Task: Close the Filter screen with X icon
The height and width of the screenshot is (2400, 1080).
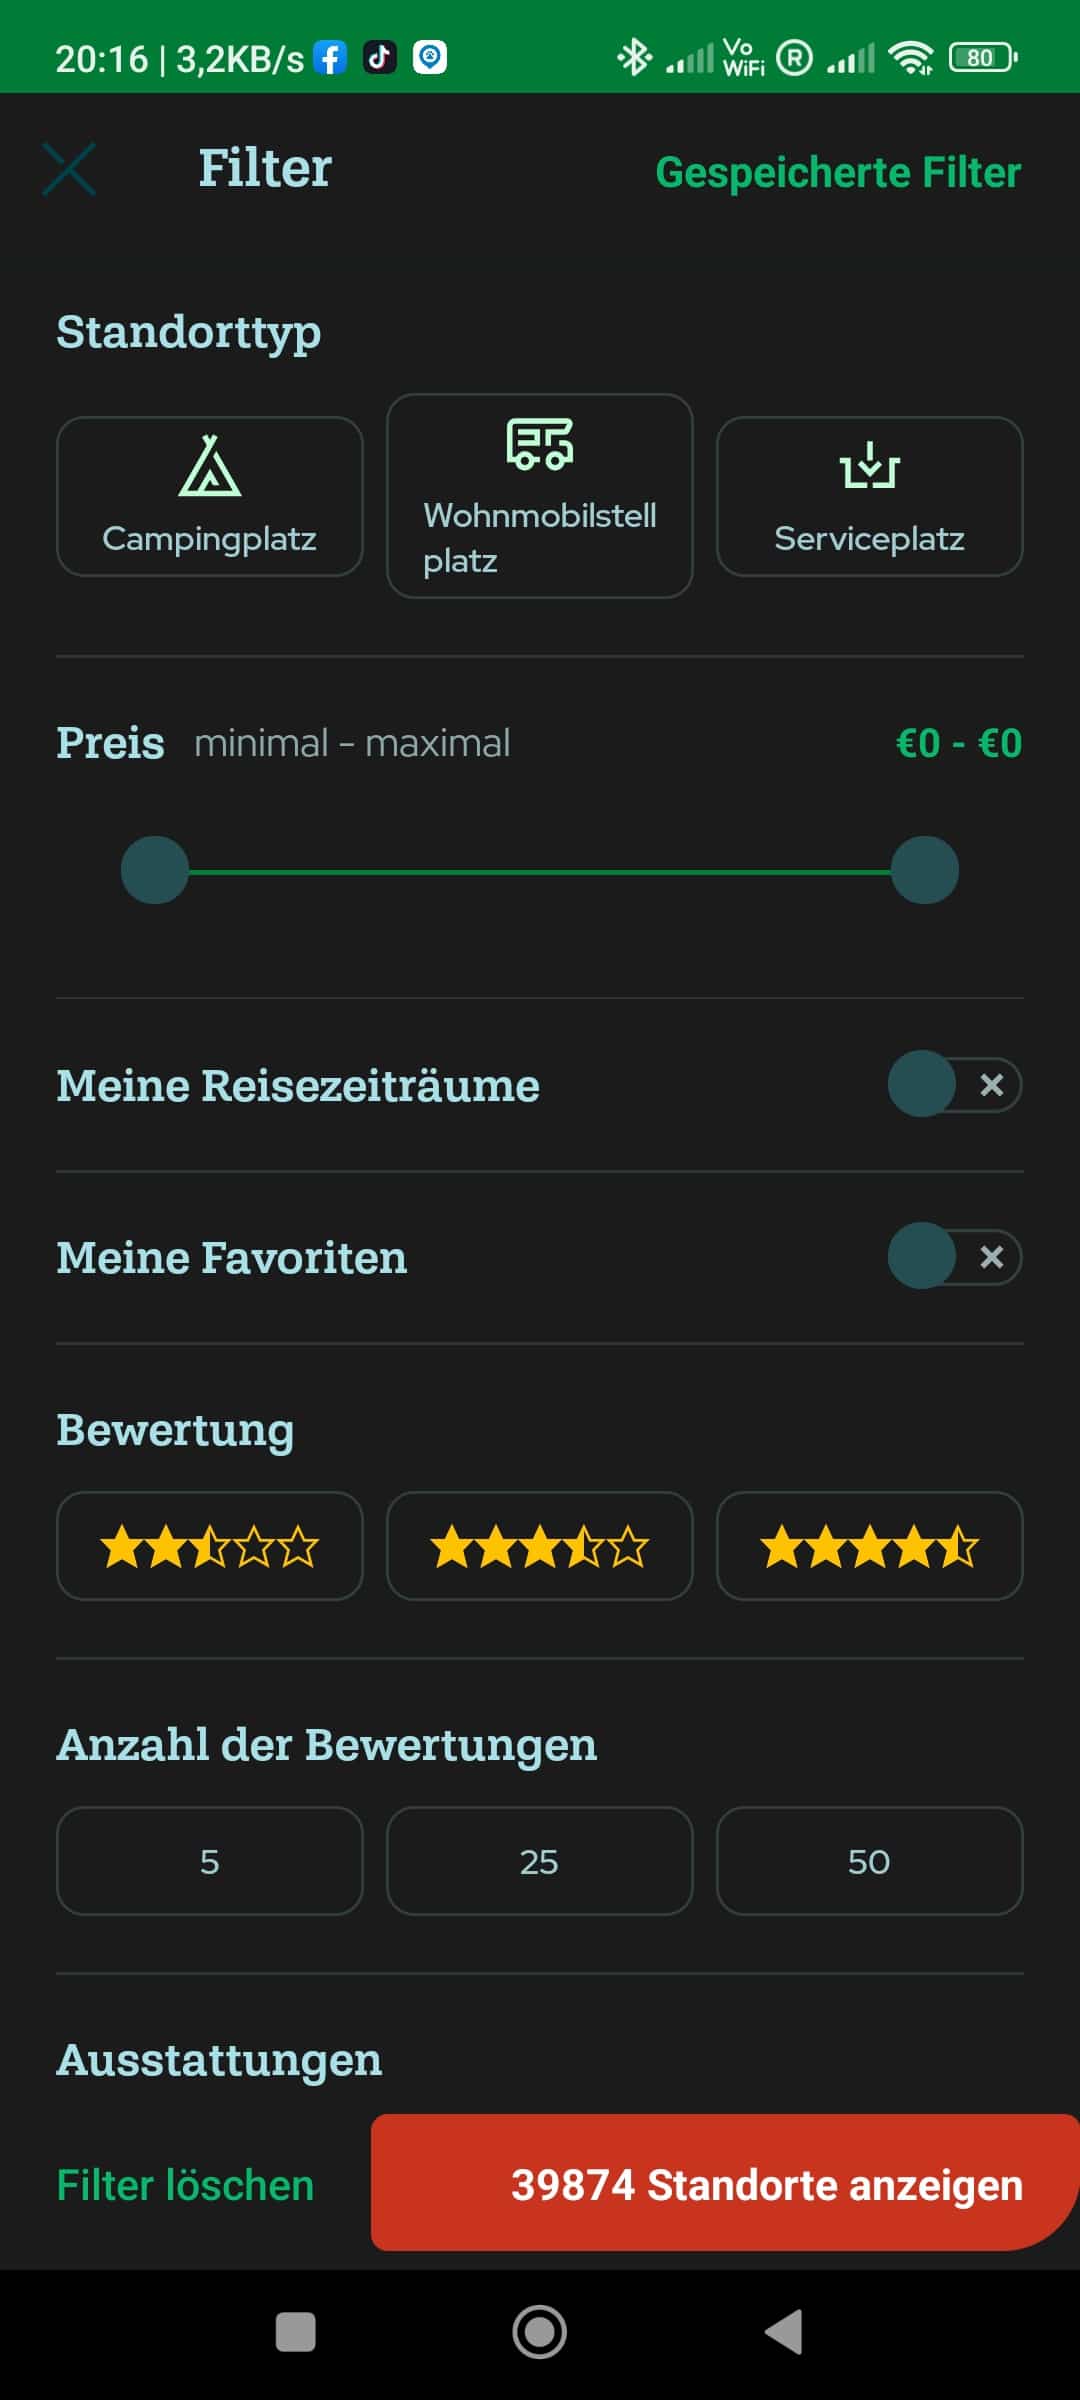Action: (x=69, y=168)
